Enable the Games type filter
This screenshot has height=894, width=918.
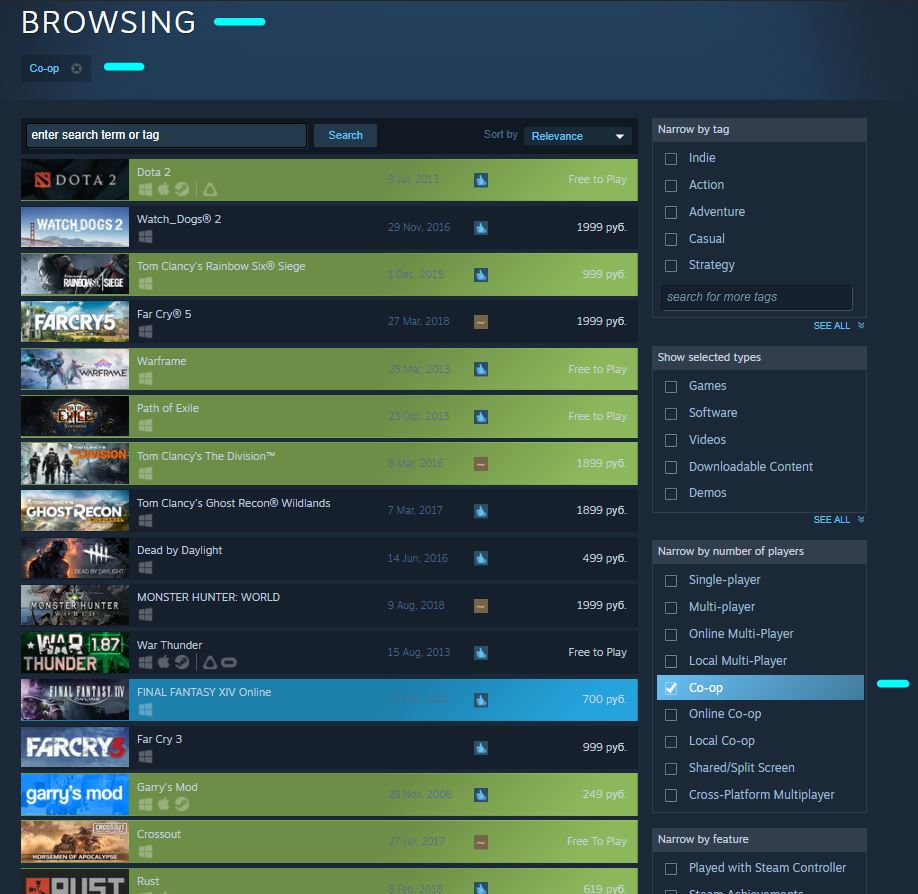[671, 386]
